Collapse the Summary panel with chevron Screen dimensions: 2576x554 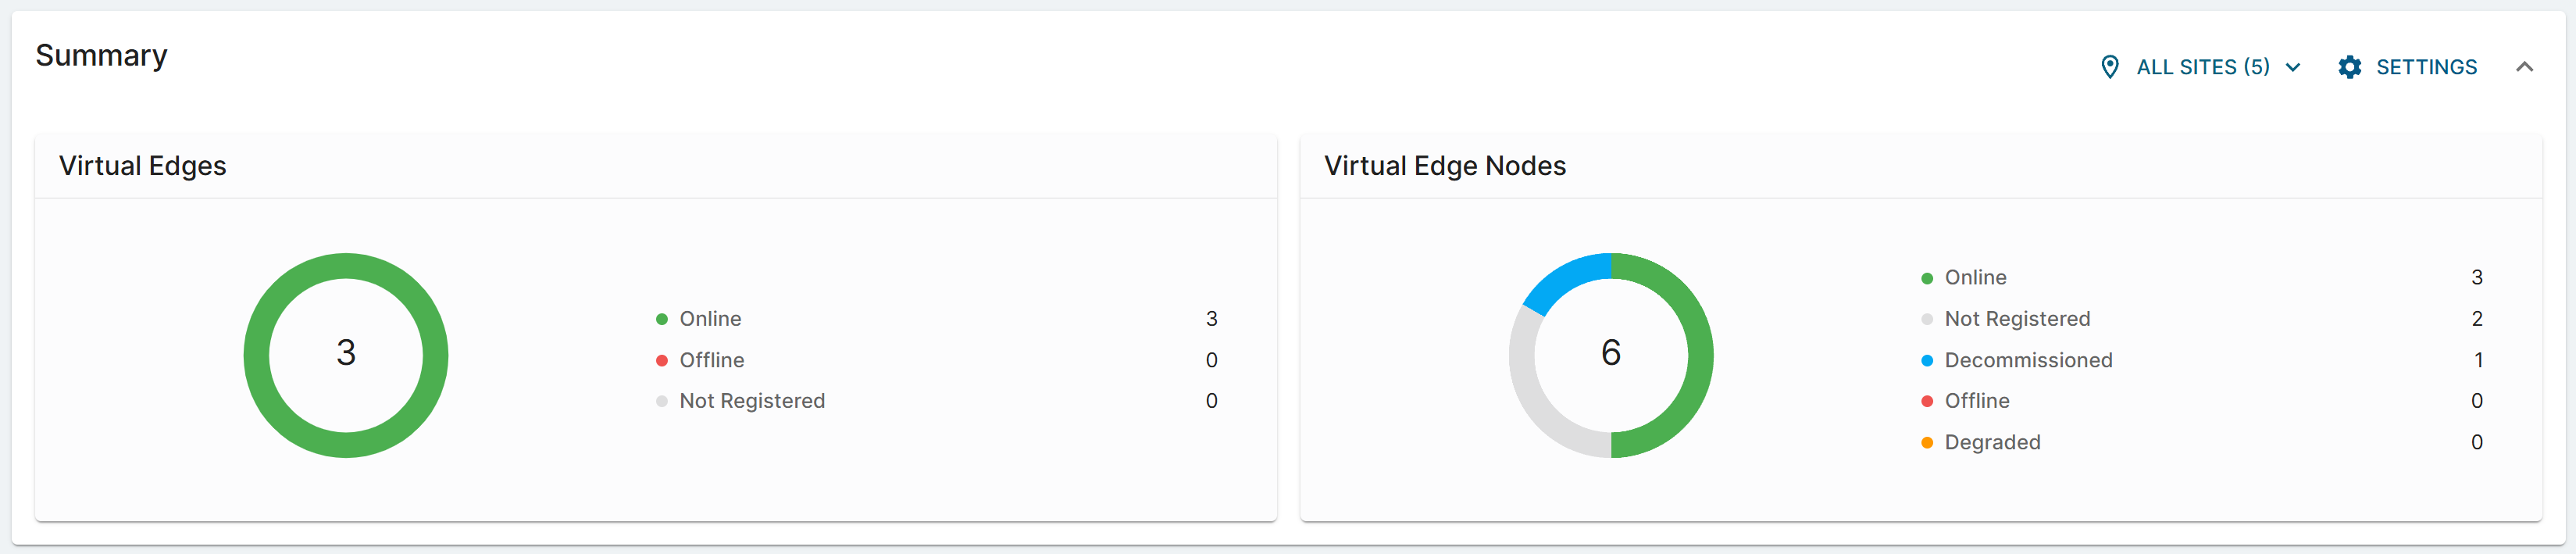(x=2524, y=67)
